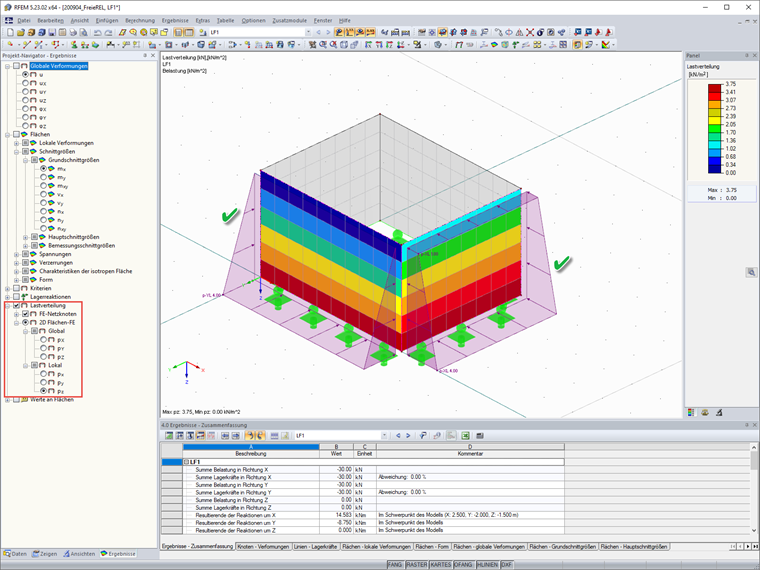Open the LF1 load case dropdown in toolbar
760x570 pixels.
click(308, 32)
